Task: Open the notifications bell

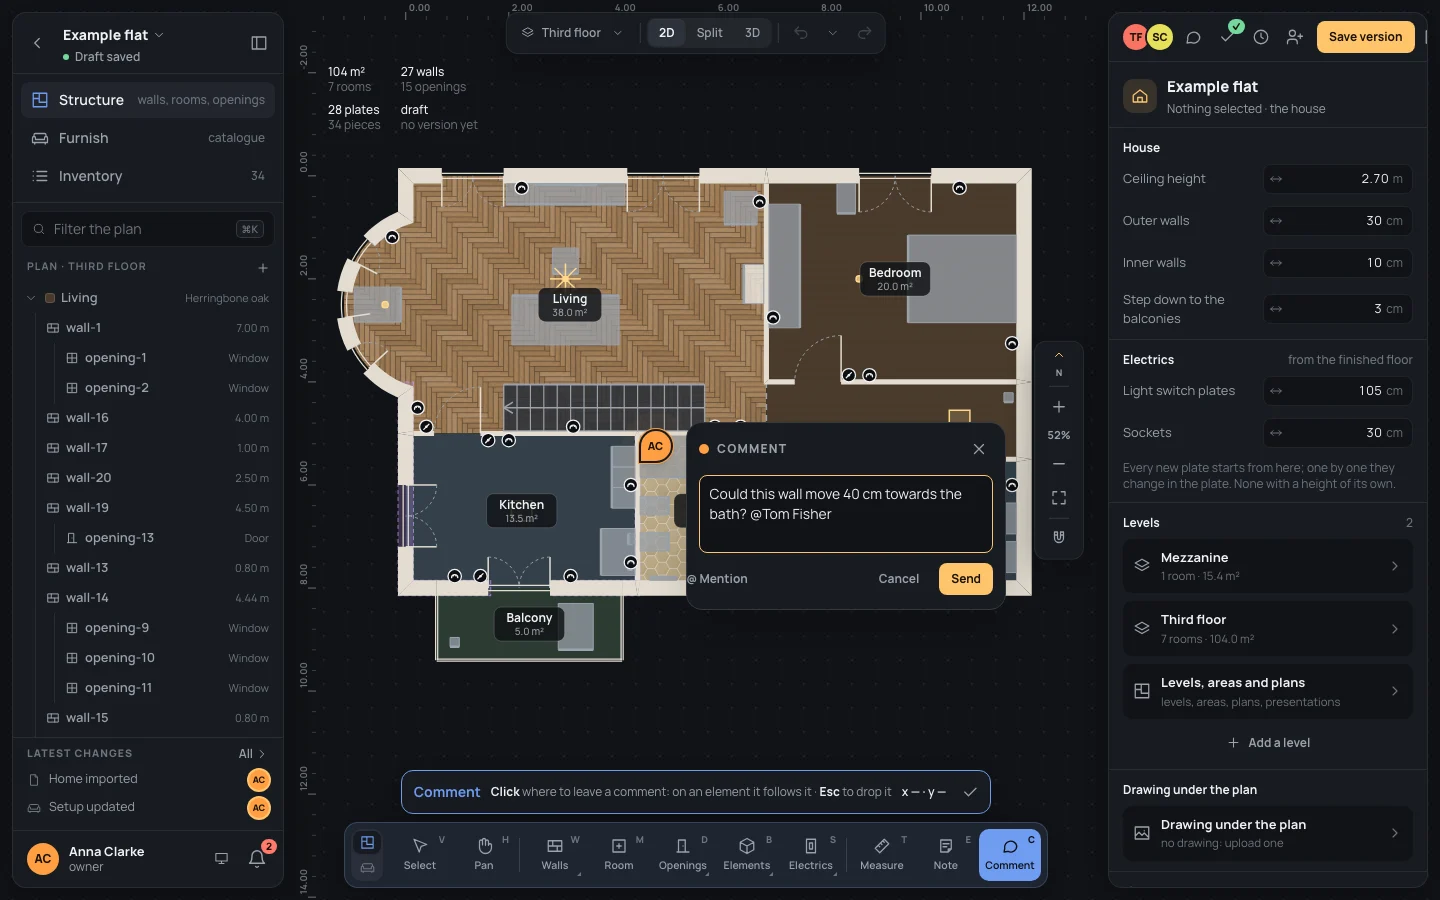Action: pyautogui.click(x=257, y=858)
